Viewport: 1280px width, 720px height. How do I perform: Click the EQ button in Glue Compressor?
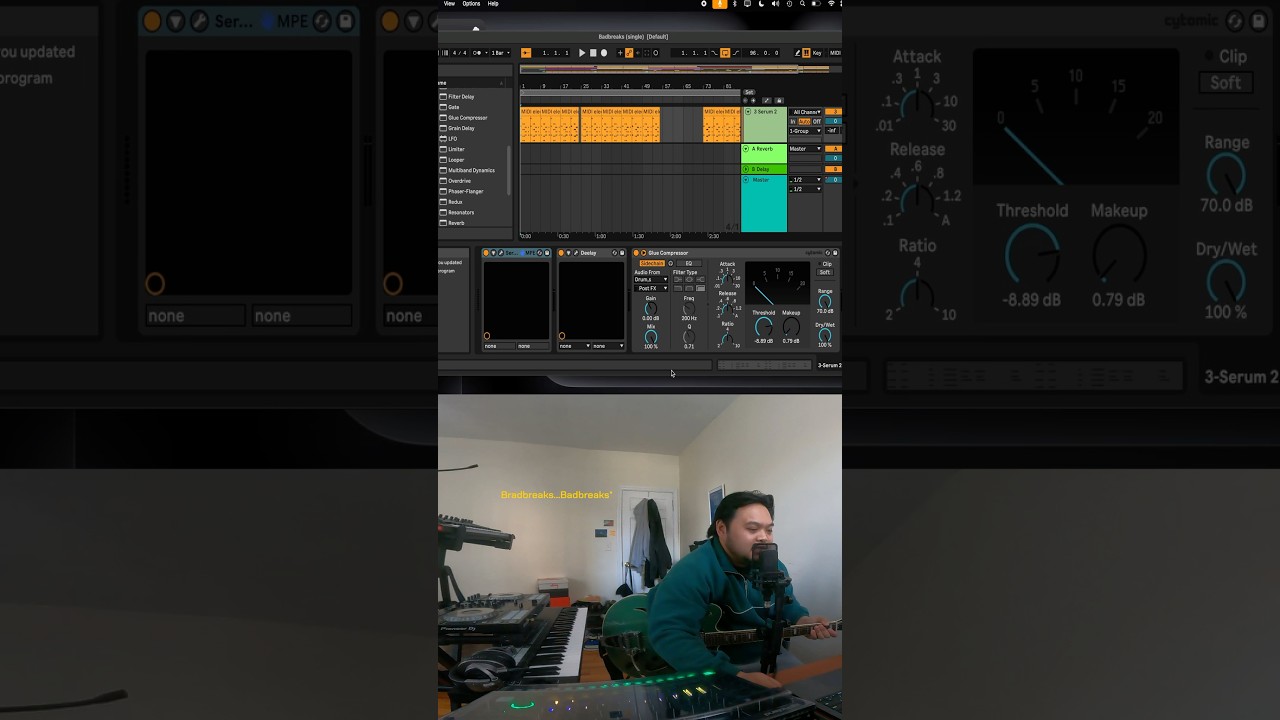pyautogui.click(x=689, y=263)
